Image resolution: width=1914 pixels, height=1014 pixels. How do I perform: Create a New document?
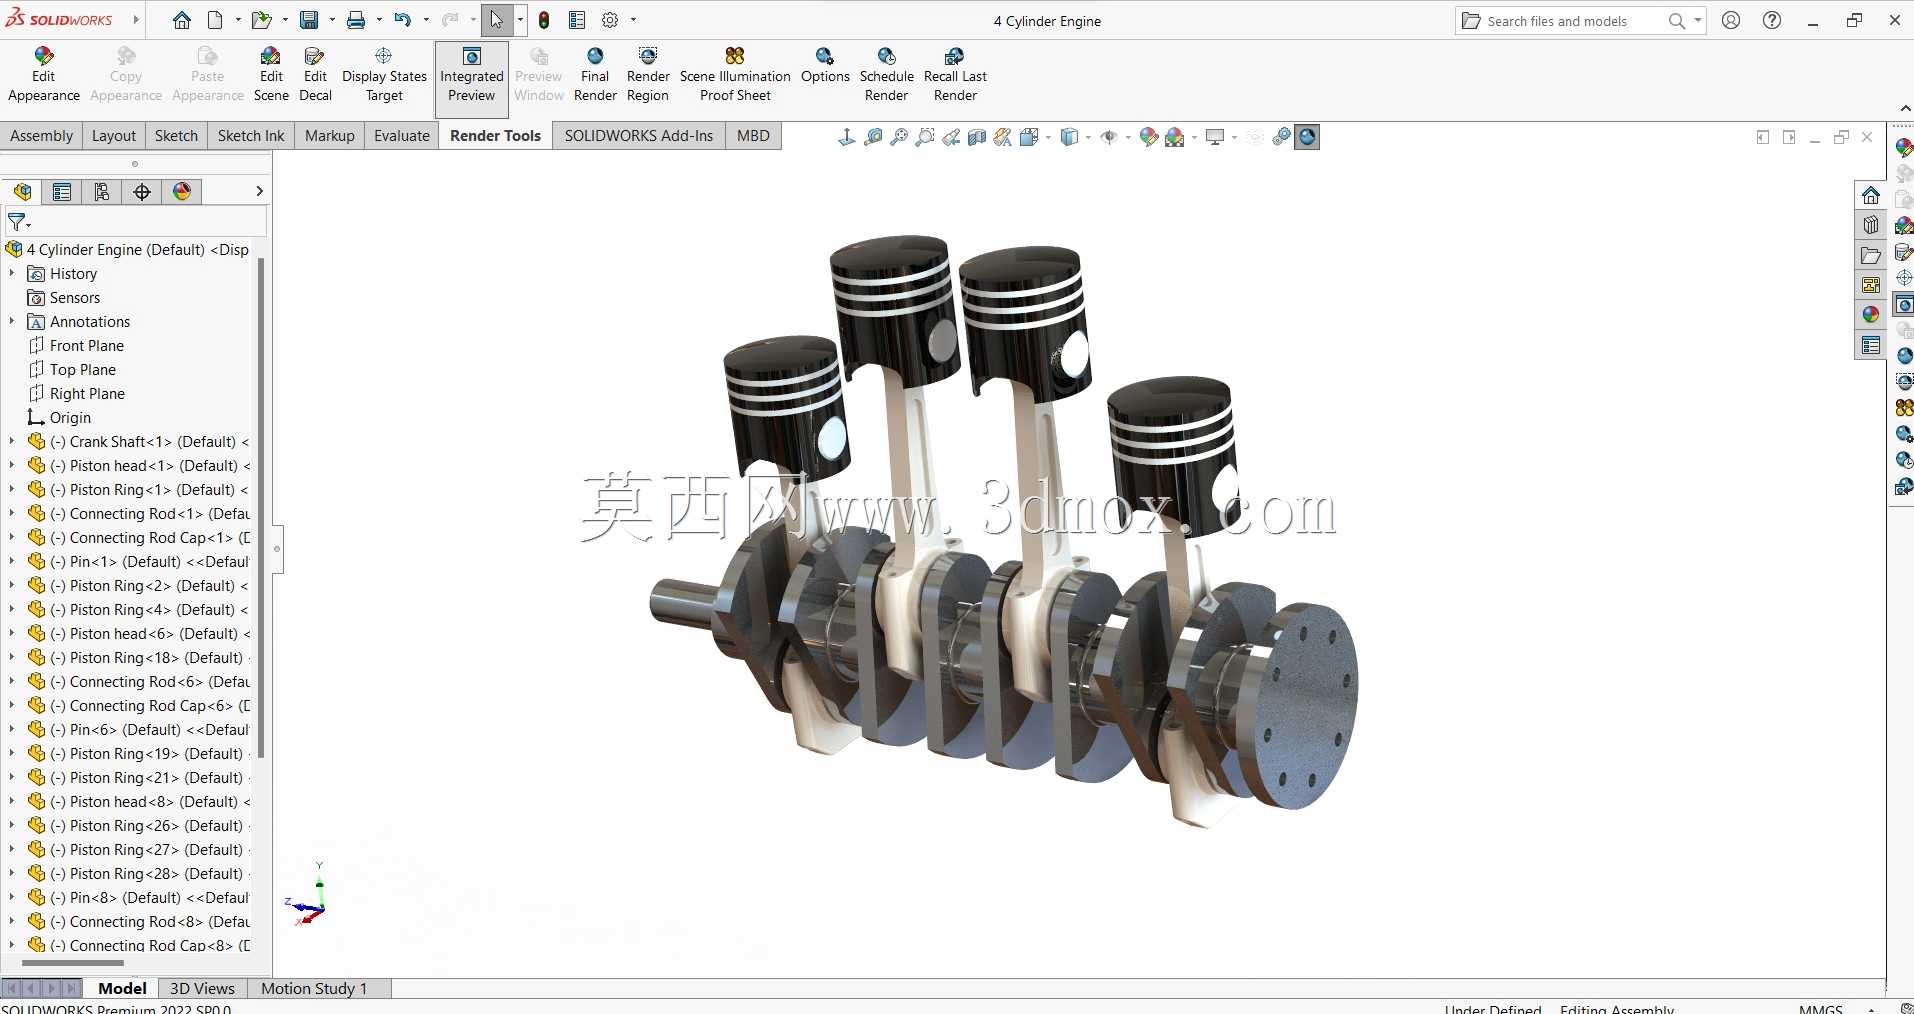[x=215, y=20]
